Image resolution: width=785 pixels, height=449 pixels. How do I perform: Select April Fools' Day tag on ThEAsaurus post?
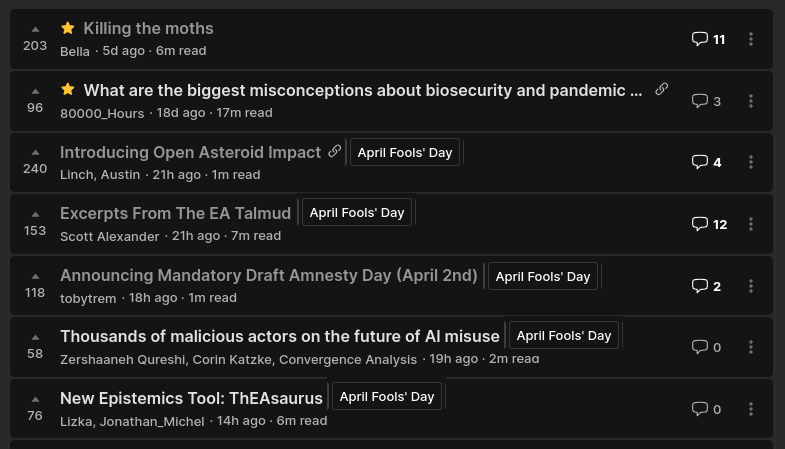pos(387,396)
